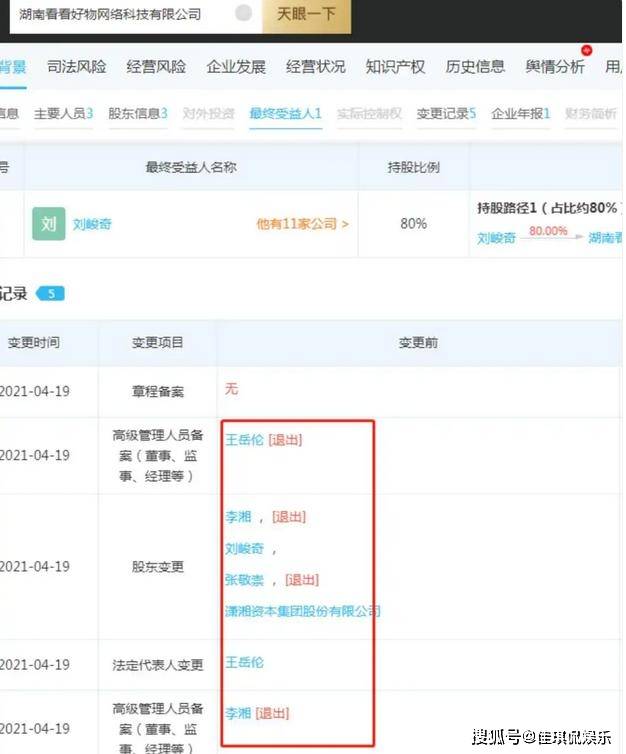Open the 司法风险 tab

(77, 67)
